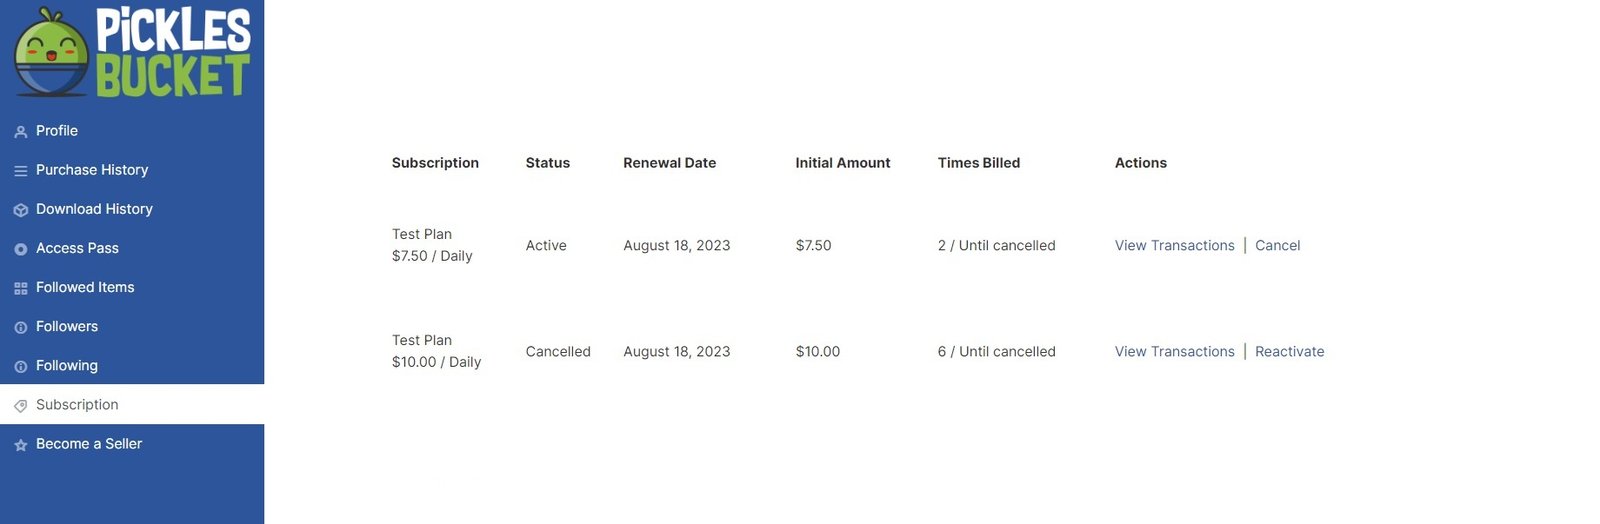Click the Followed Items grid icon
The height and width of the screenshot is (524, 1600).
20,288
